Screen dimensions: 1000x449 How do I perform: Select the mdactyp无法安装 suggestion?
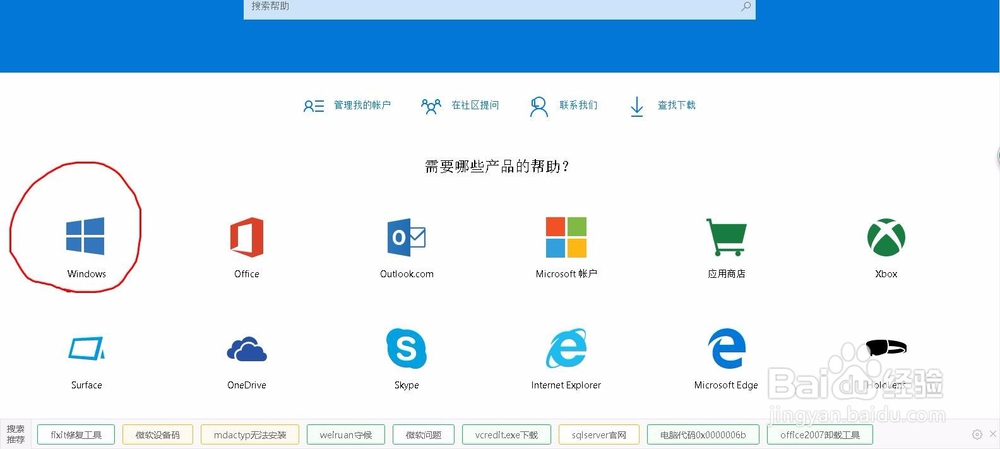pyautogui.click(x=250, y=435)
